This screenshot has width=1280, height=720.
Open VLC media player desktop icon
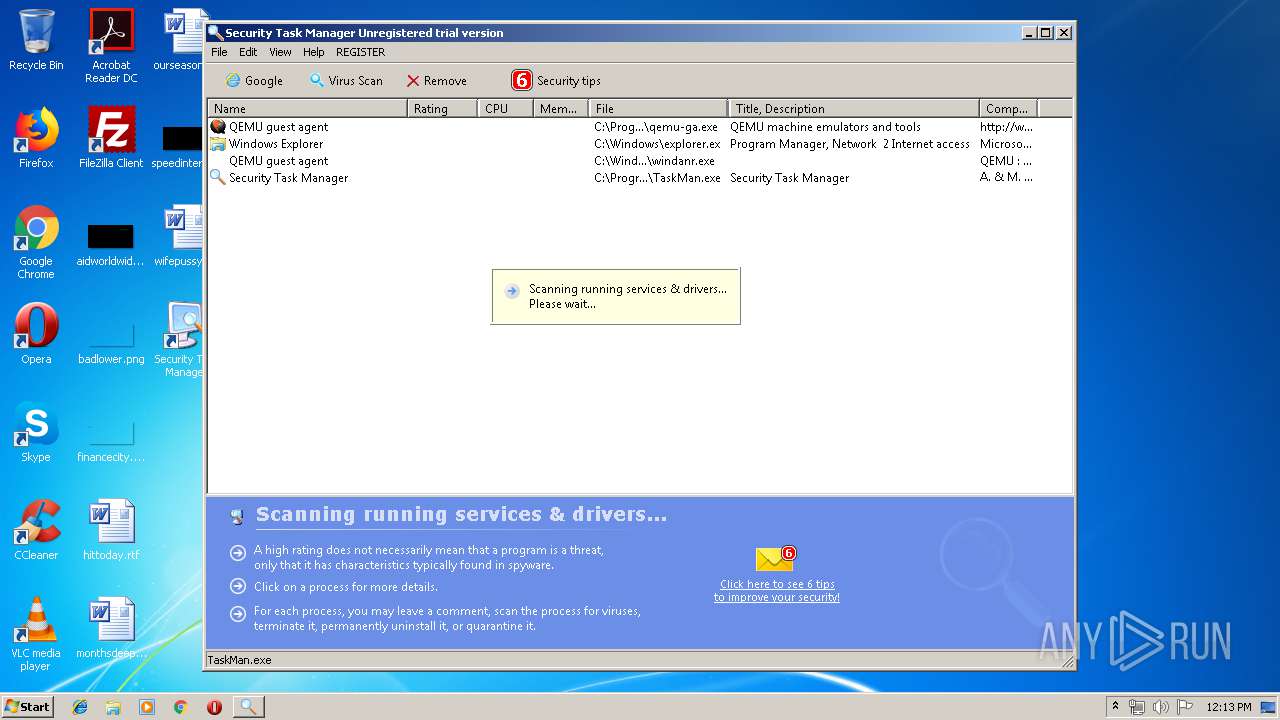(x=36, y=634)
